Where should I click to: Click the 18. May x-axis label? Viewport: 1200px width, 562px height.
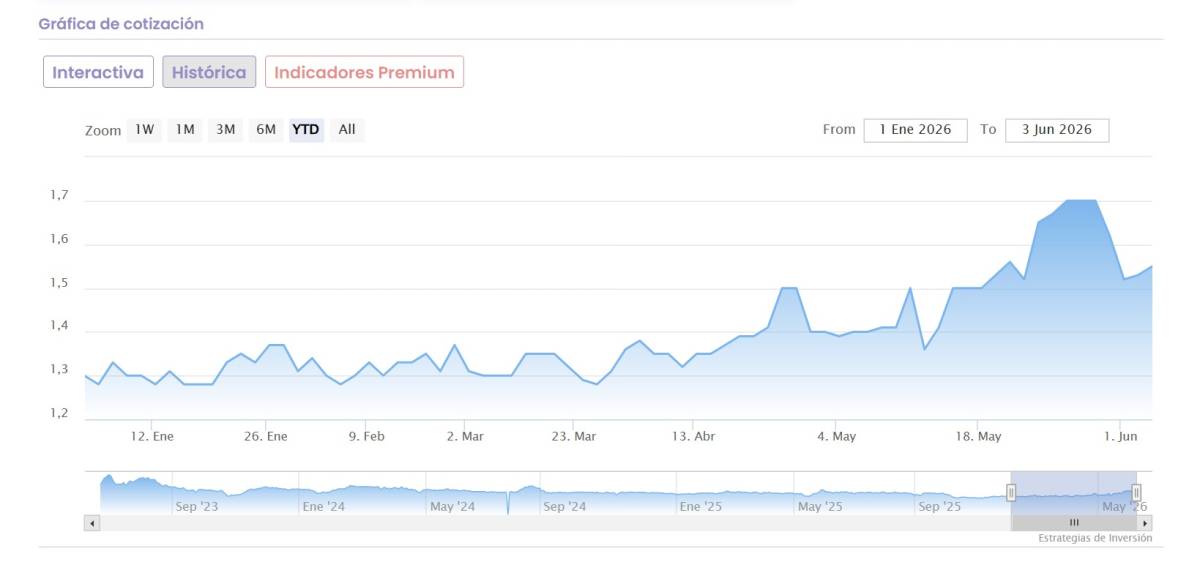pyautogui.click(x=977, y=436)
